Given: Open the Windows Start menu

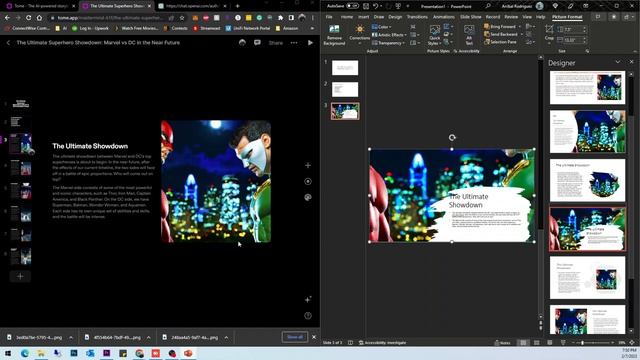Looking at the screenshot, I should [x=8, y=353].
